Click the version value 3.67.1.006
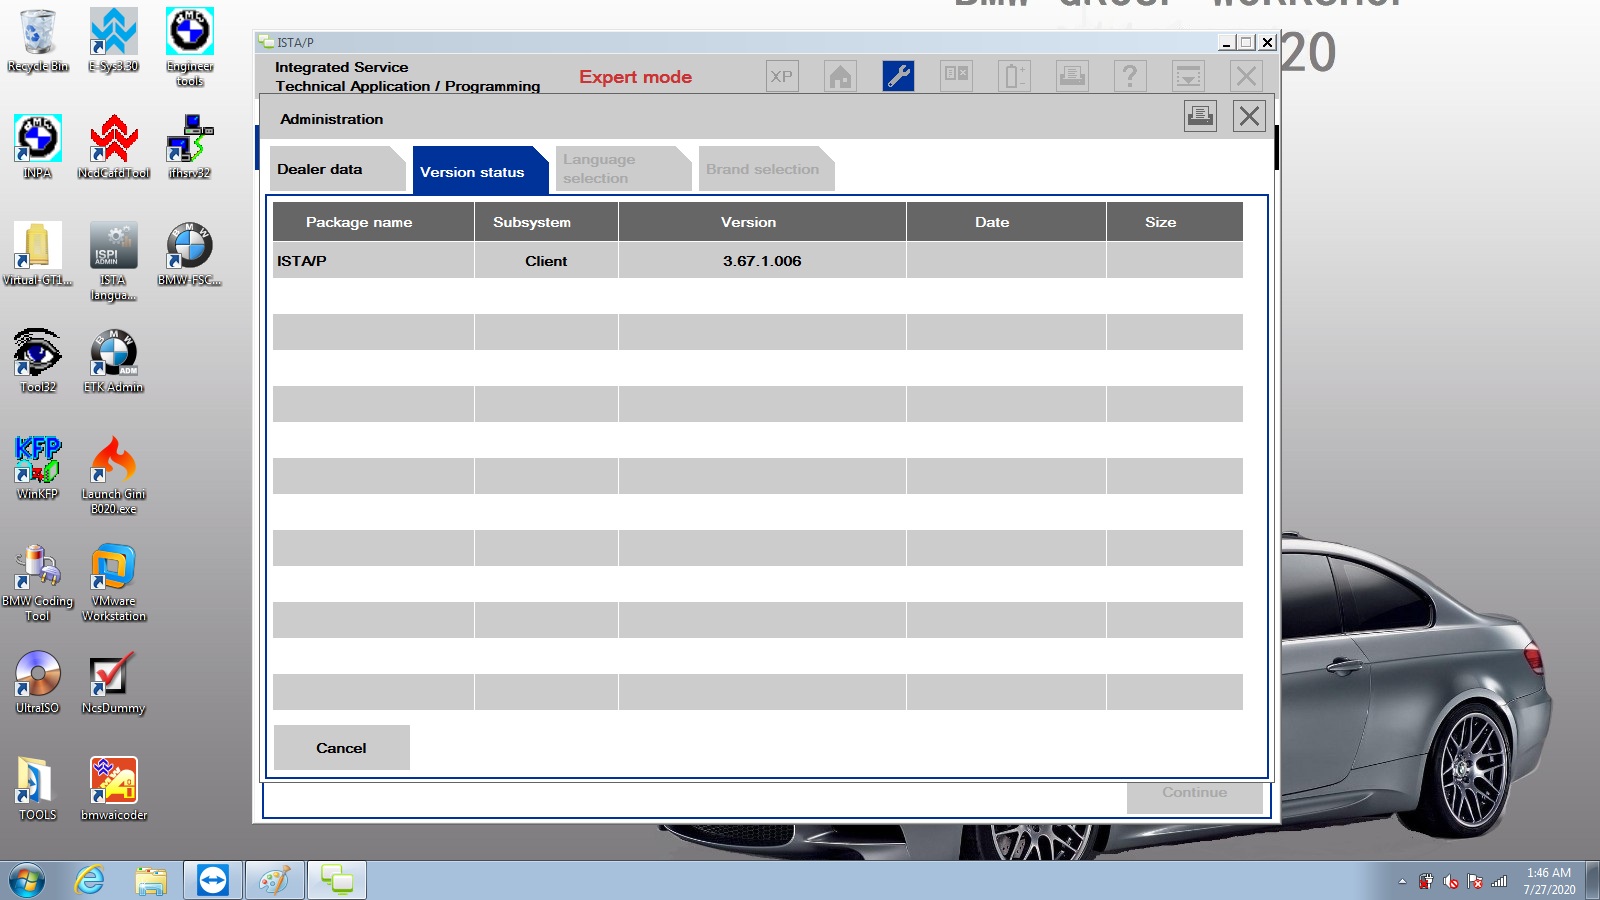The image size is (1600, 900). (762, 260)
